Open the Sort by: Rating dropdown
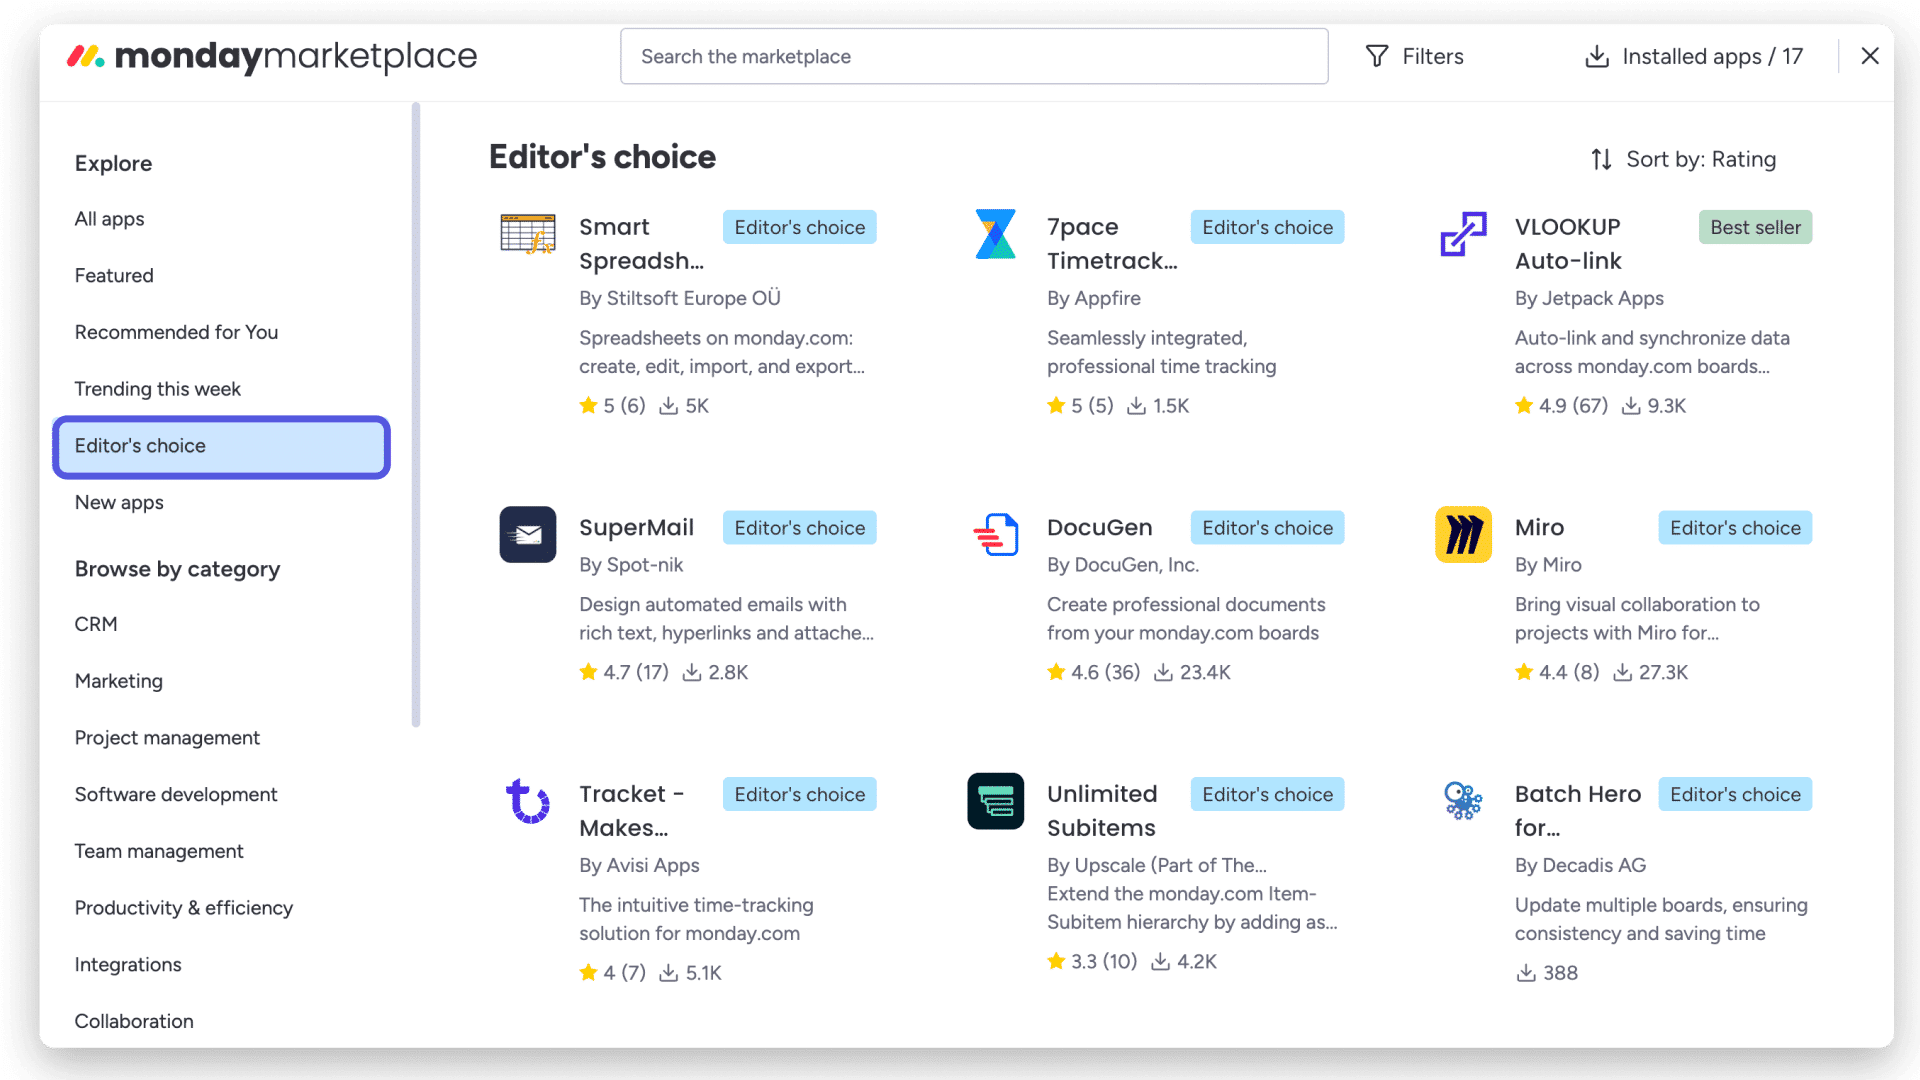Image resolution: width=1920 pixels, height=1080 pixels. [1683, 159]
